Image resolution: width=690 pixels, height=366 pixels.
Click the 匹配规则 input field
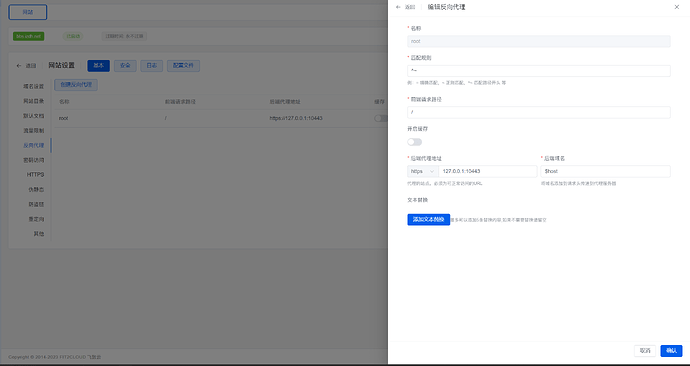(x=539, y=71)
